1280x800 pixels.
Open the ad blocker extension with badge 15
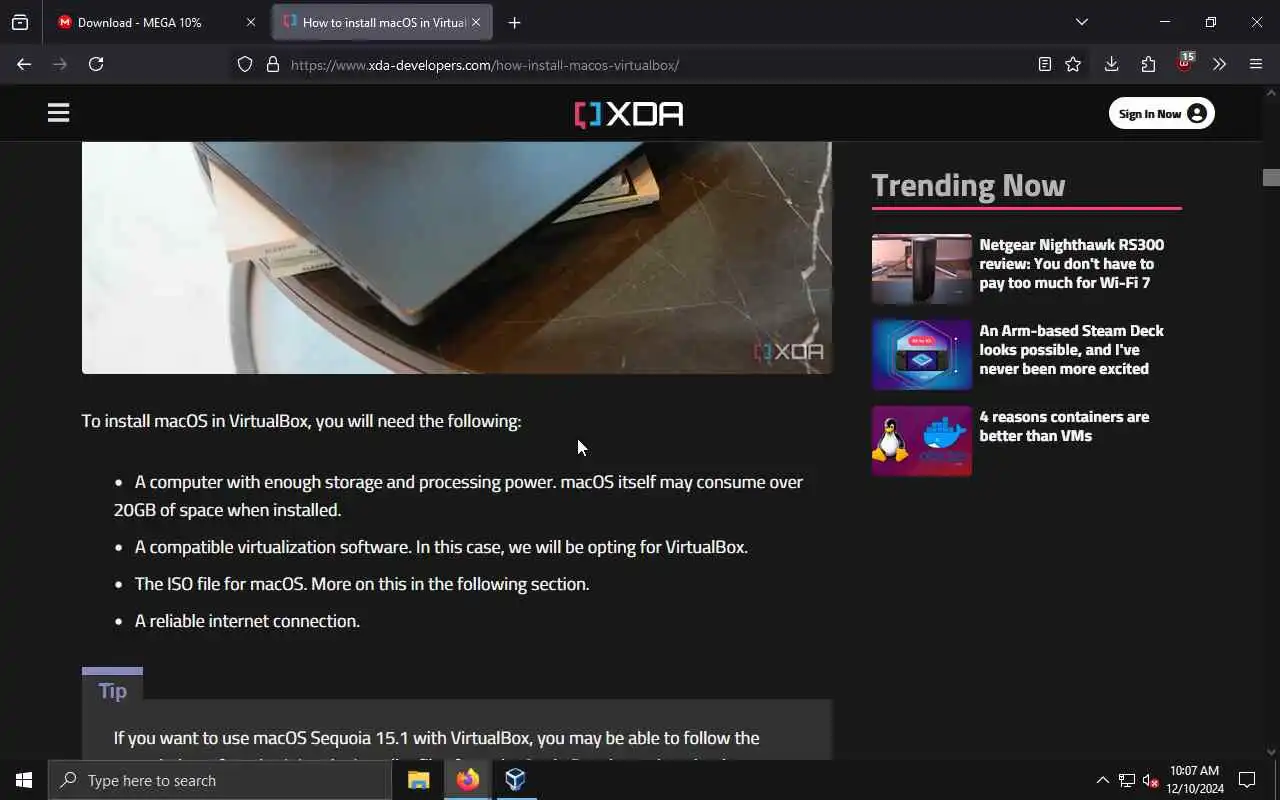tap(1185, 63)
